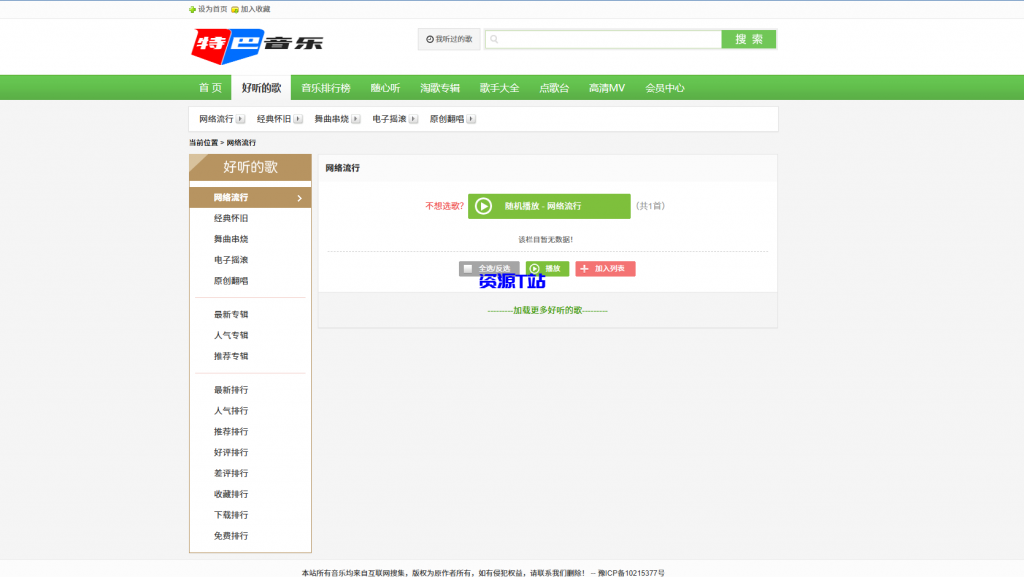Open the 会员中心 navigation tab
Viewport: 1024px width, 577px height.
click(665, 87)
